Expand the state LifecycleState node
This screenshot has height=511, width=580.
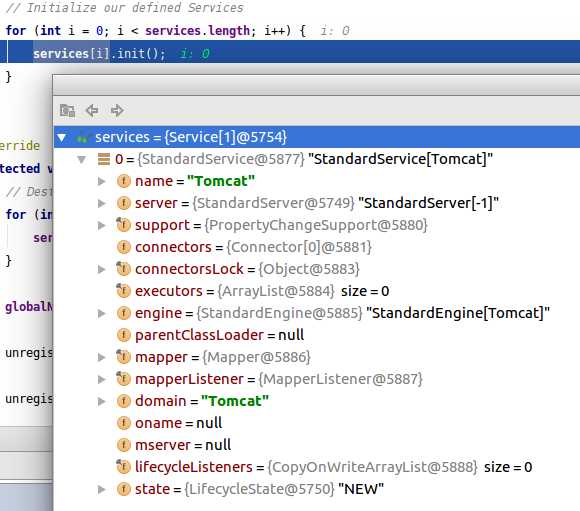point(101,489)
